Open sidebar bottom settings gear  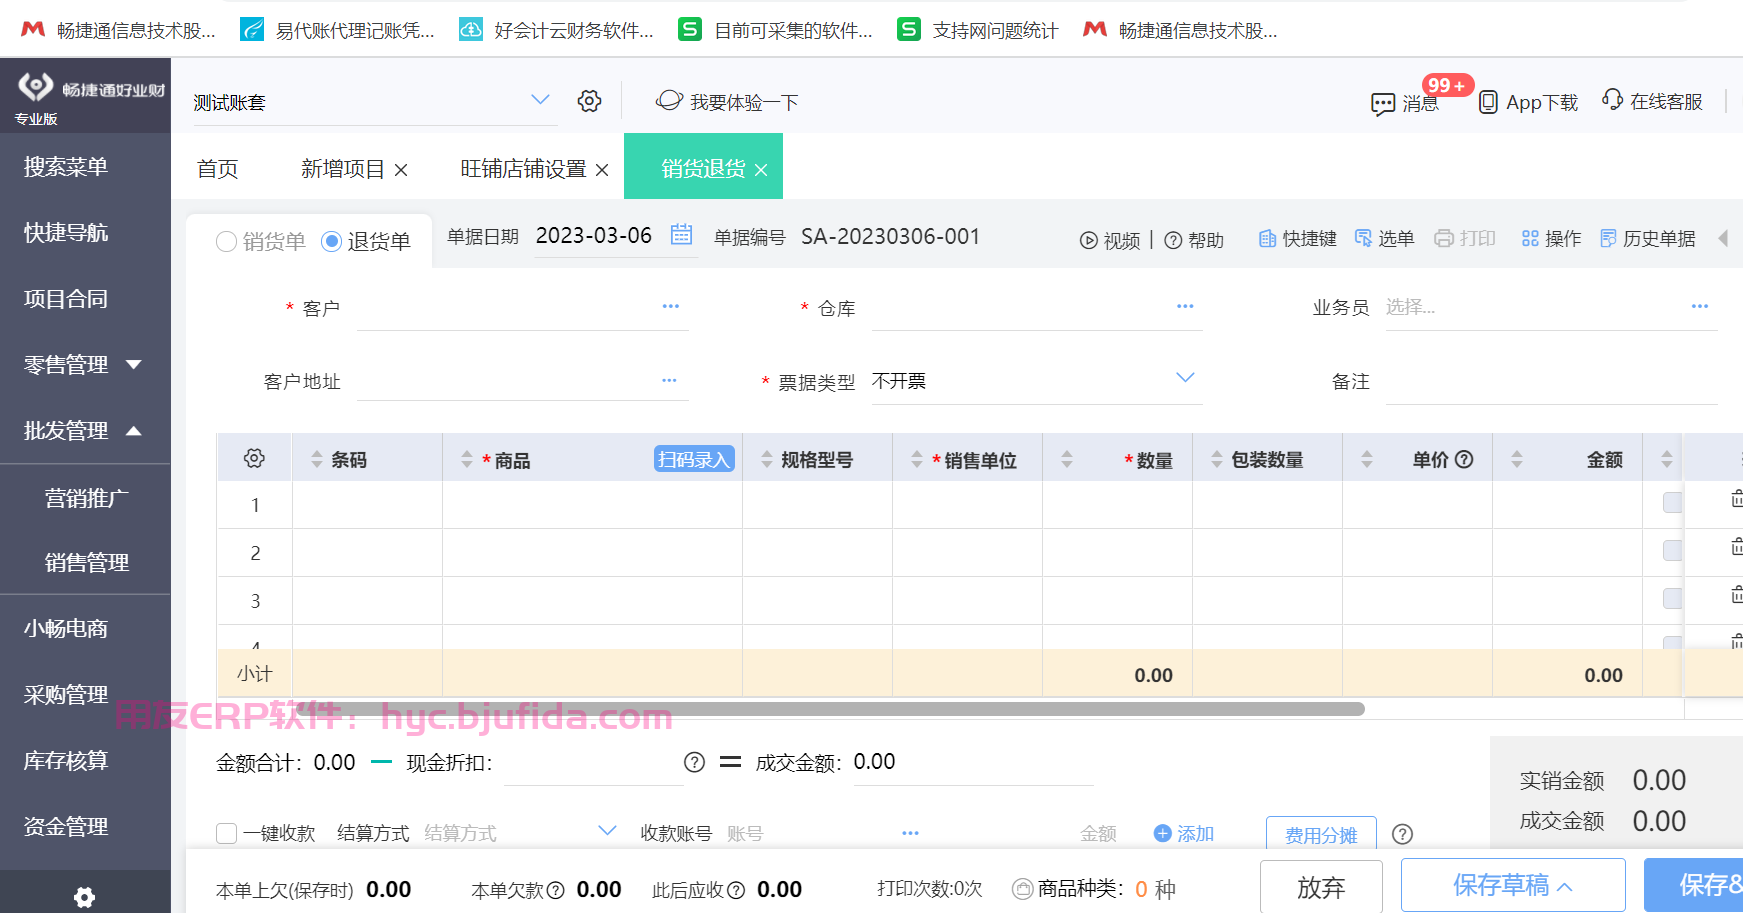[85, 897]
